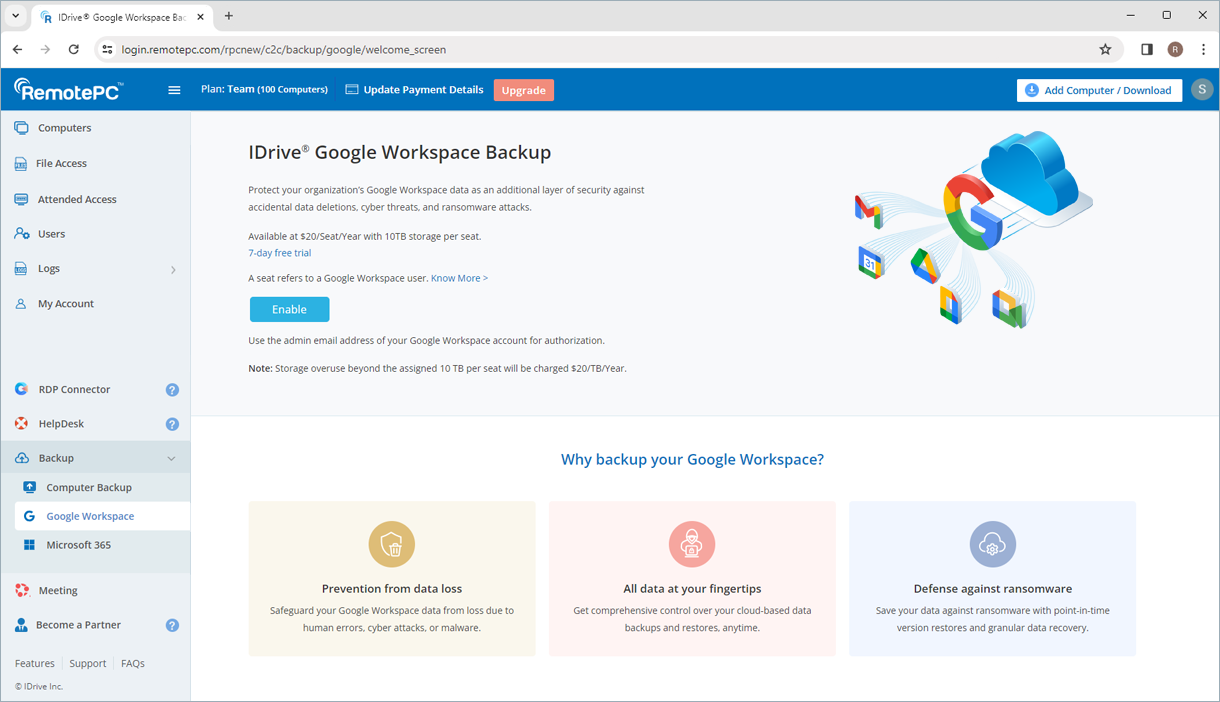Open the tab search dropdown

[16, 16]
